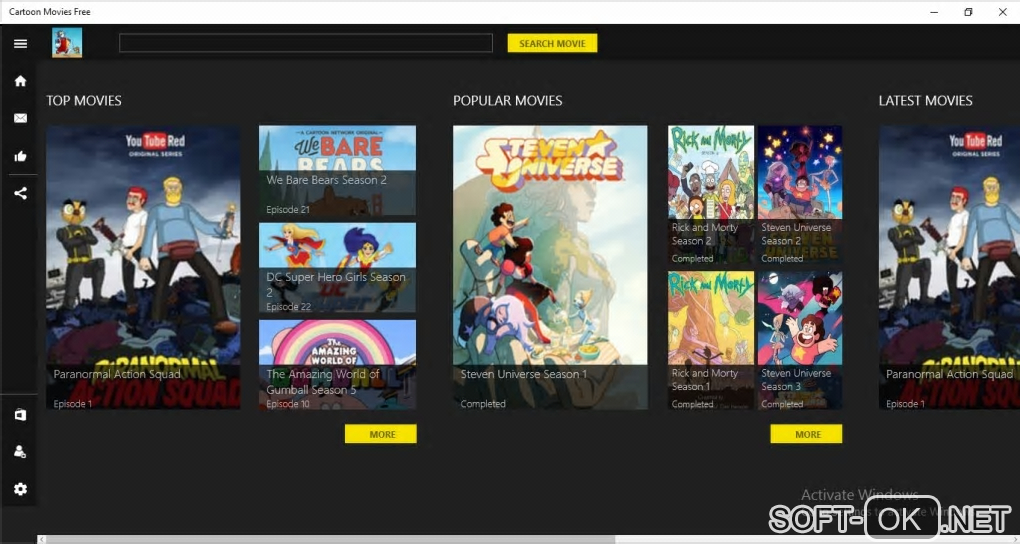Open The Amazing World of Gumball Season 5
The height and width of the screenshot is (544, 1020).
click(x=337, y=364)
